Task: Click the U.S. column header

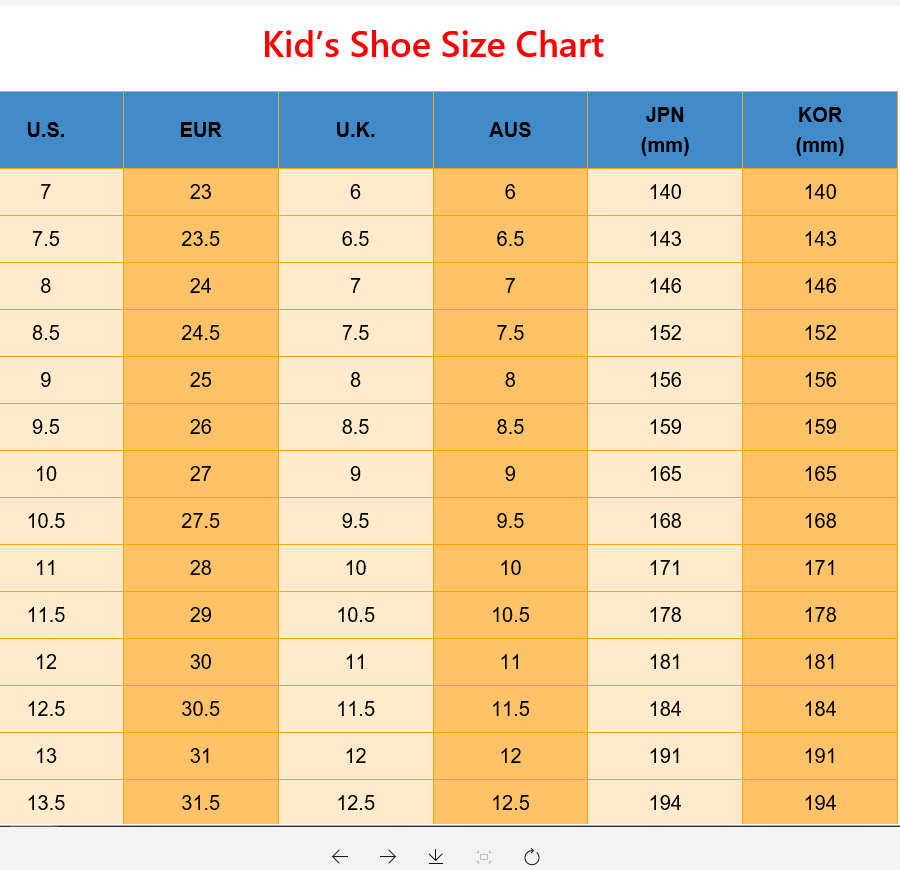Action: point(46,130)
